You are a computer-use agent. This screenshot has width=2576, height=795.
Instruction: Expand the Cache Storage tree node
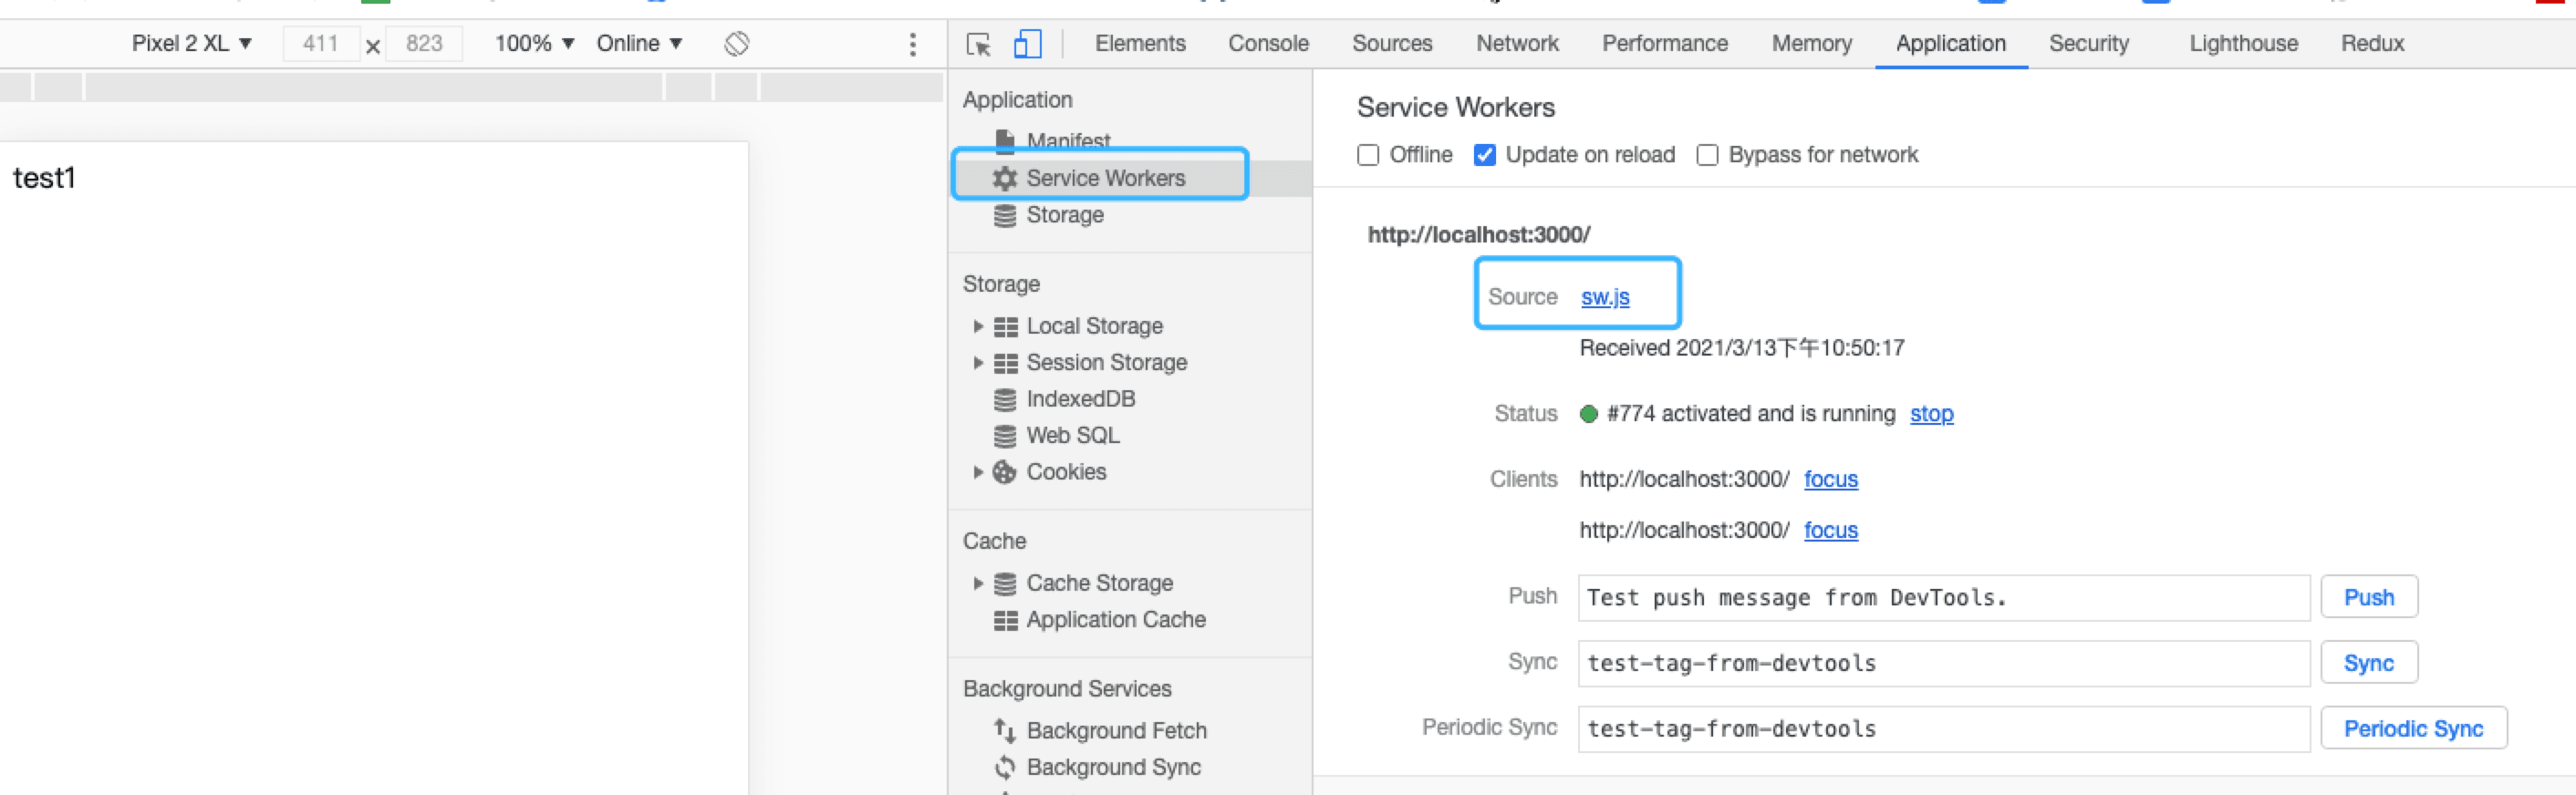click(x=978, y=583)
